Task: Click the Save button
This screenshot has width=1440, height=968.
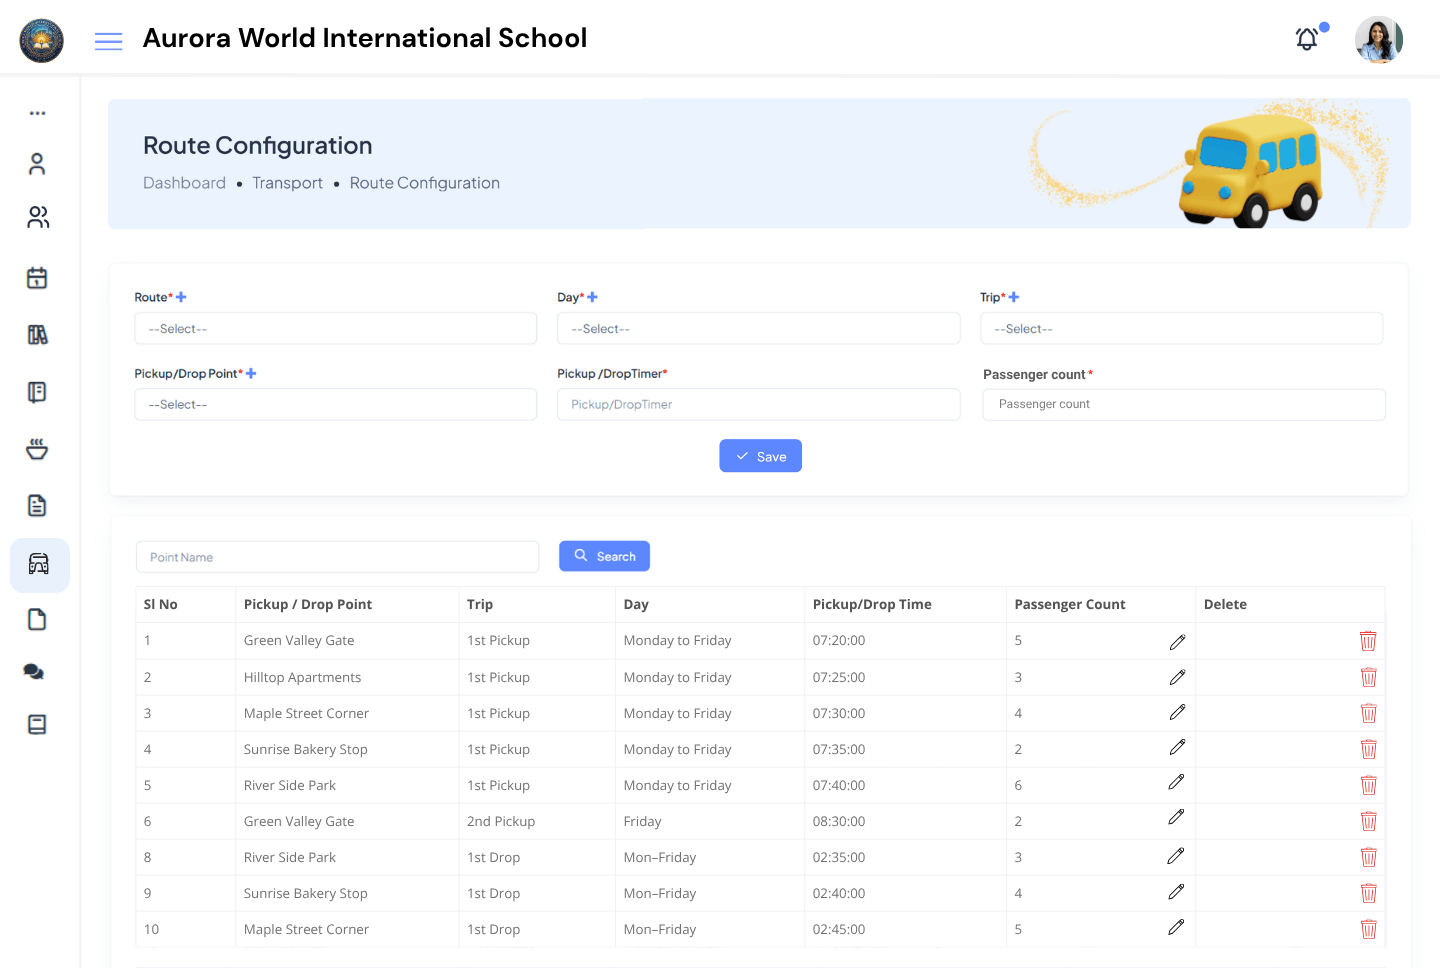Action: coord(760,455)
